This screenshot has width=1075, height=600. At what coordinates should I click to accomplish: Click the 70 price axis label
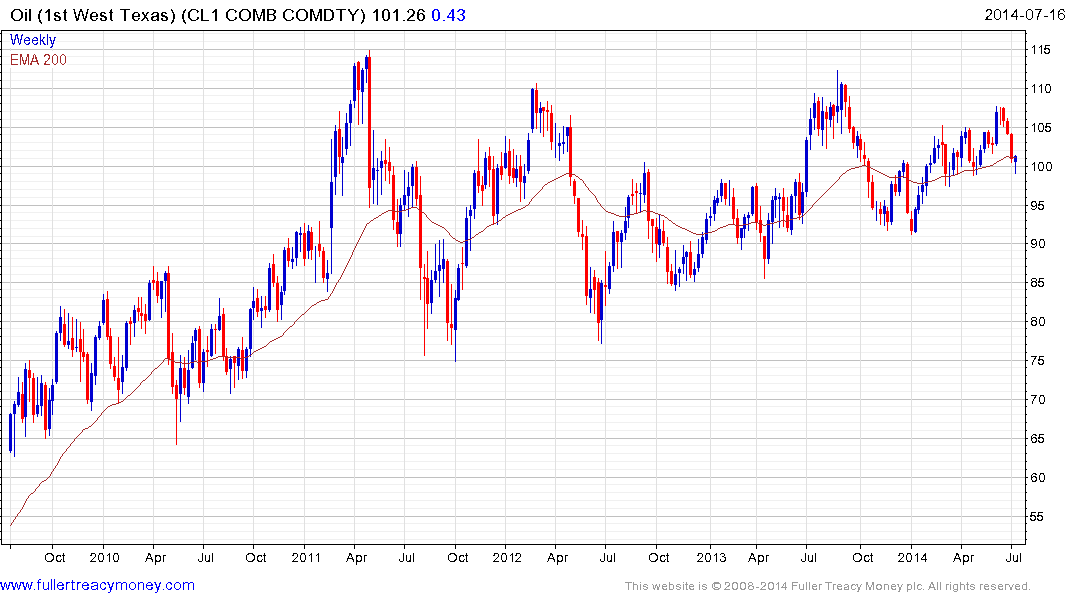[x=1038, y=400]
